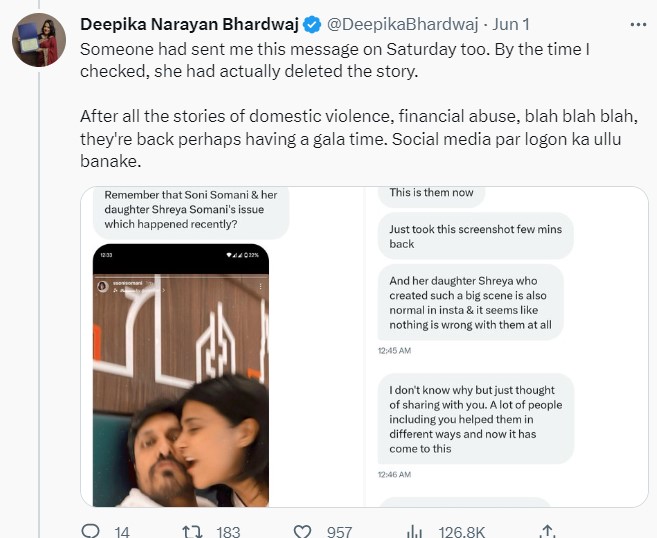
Task: Click the "Just took this screenshot" message bubble
Action: tap(475, 236)
